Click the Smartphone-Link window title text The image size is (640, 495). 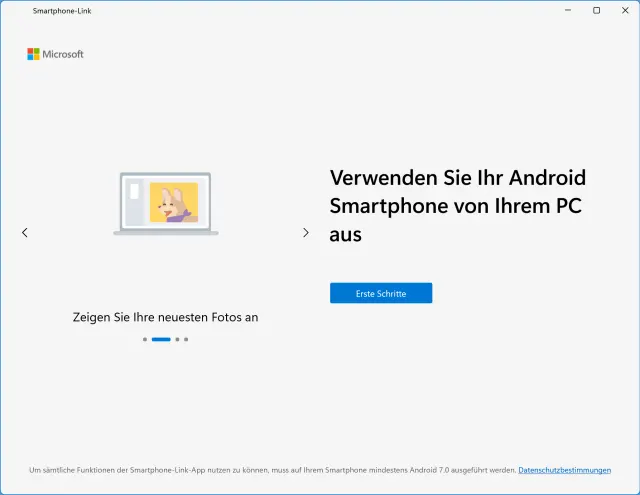tap(62, 11)
